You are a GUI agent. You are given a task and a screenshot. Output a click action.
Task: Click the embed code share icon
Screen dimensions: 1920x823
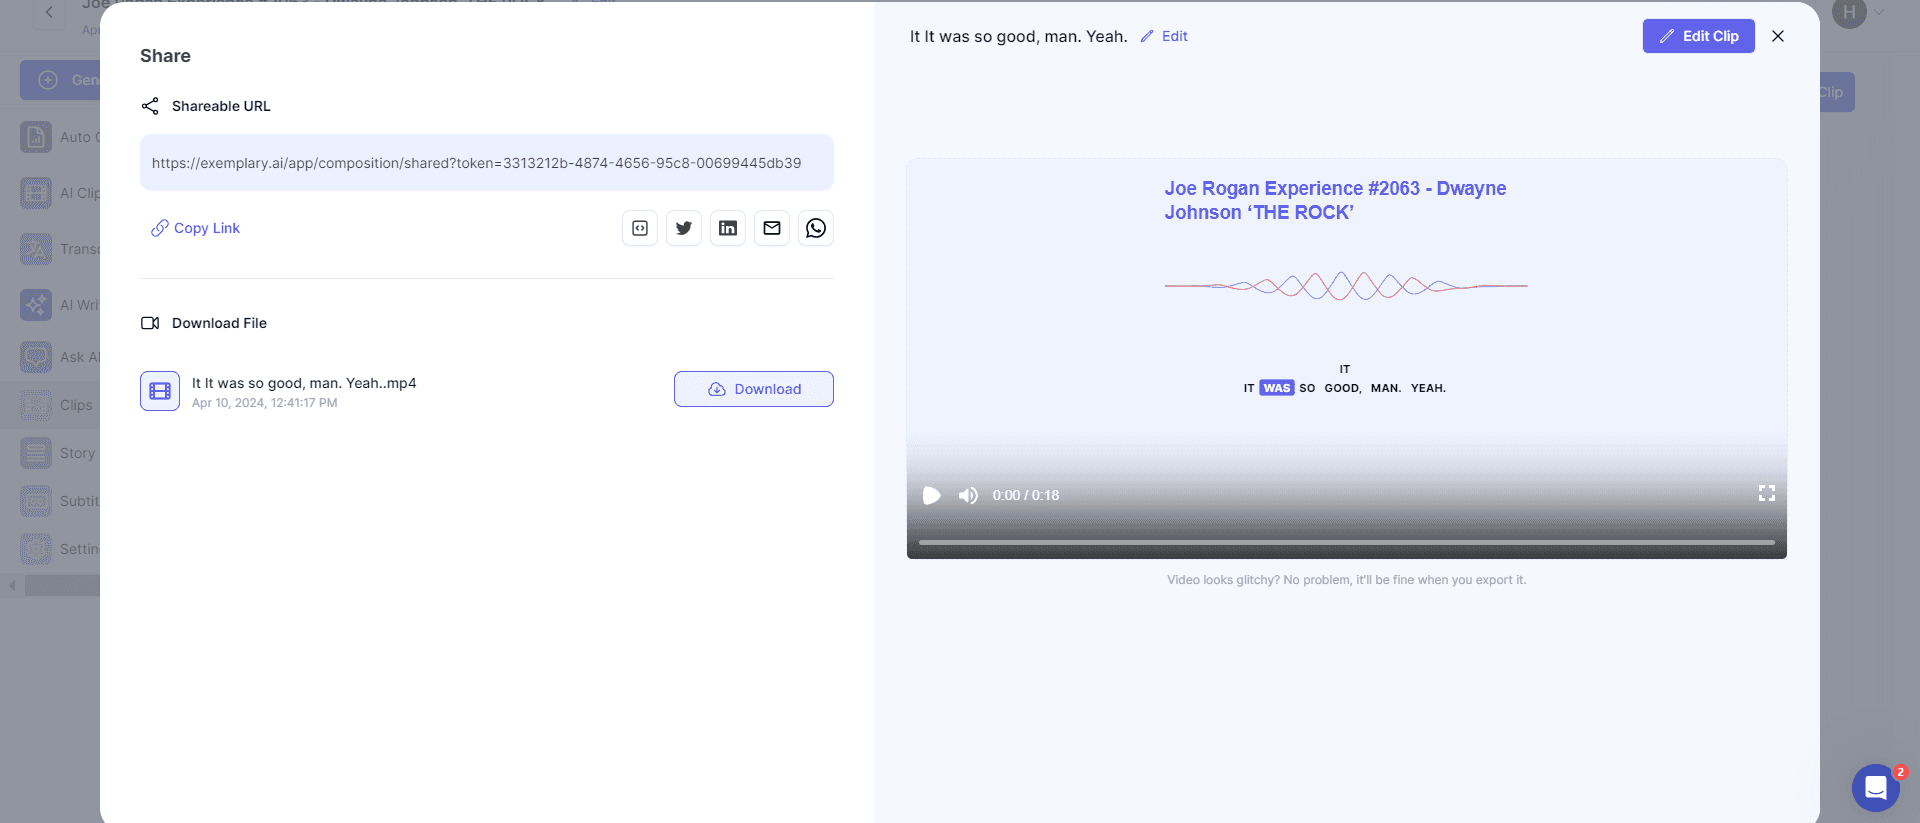(x=640, y=228)
